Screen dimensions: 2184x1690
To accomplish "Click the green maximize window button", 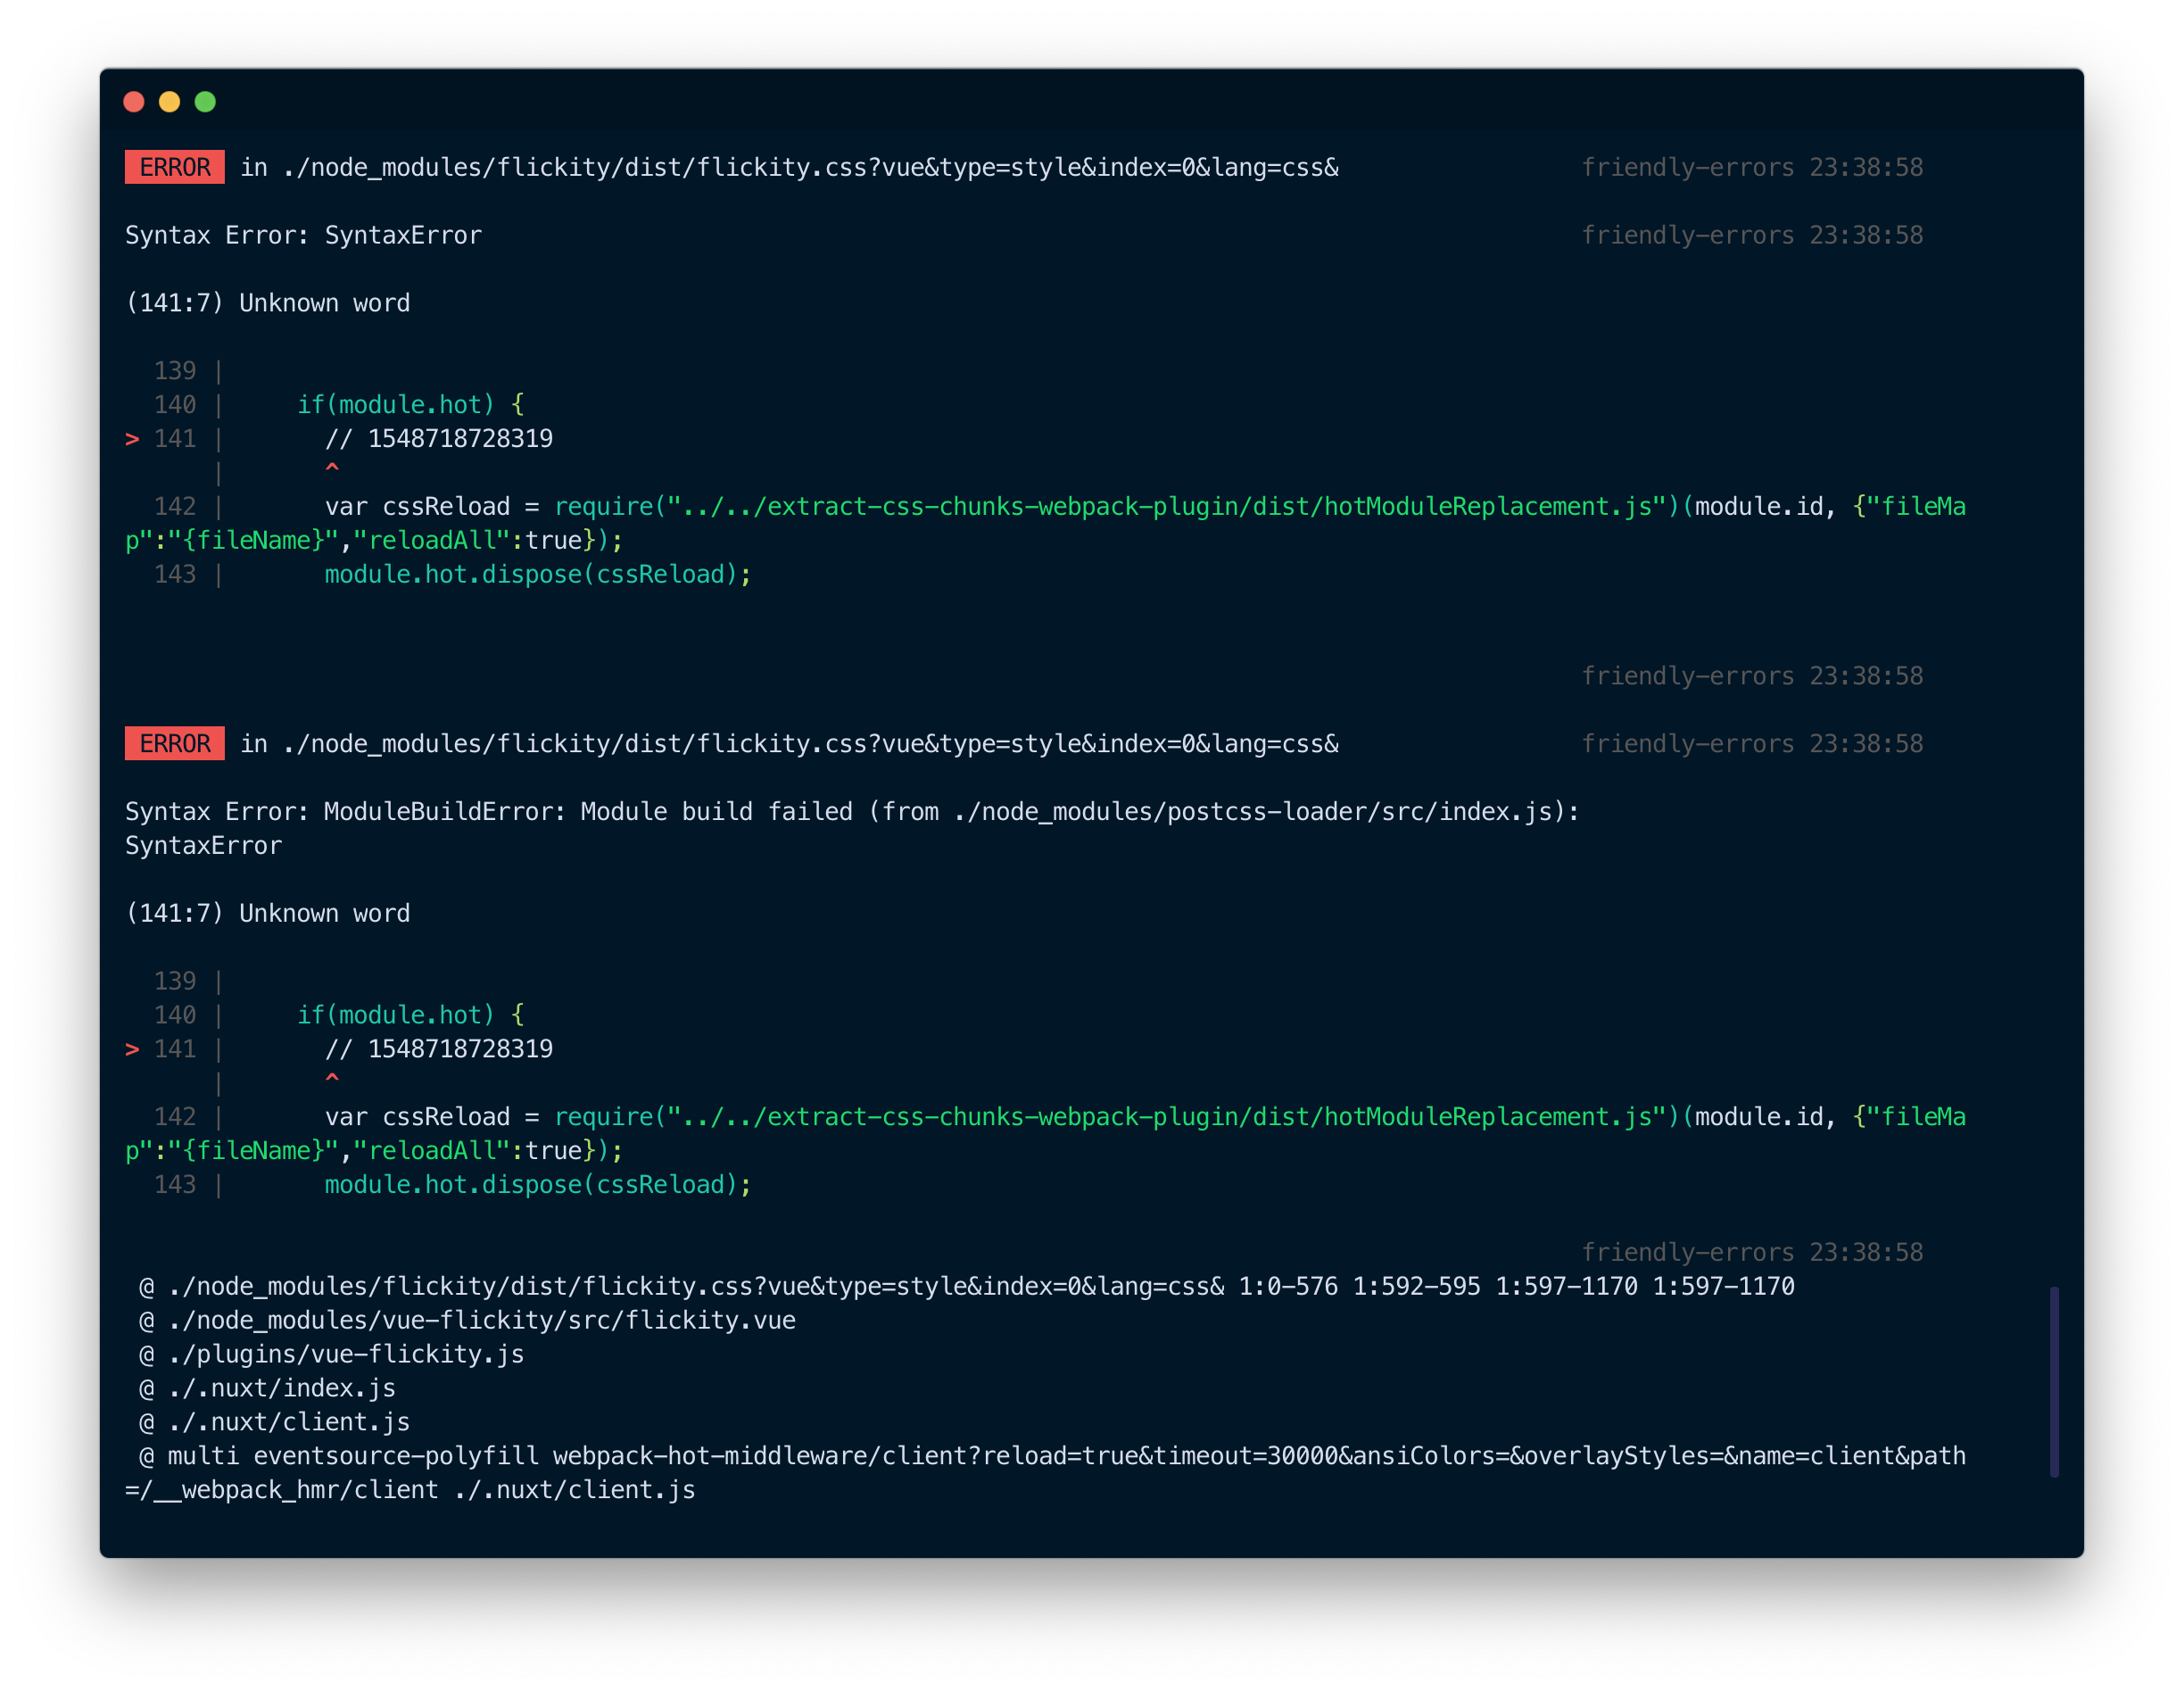I will (205, 102).
